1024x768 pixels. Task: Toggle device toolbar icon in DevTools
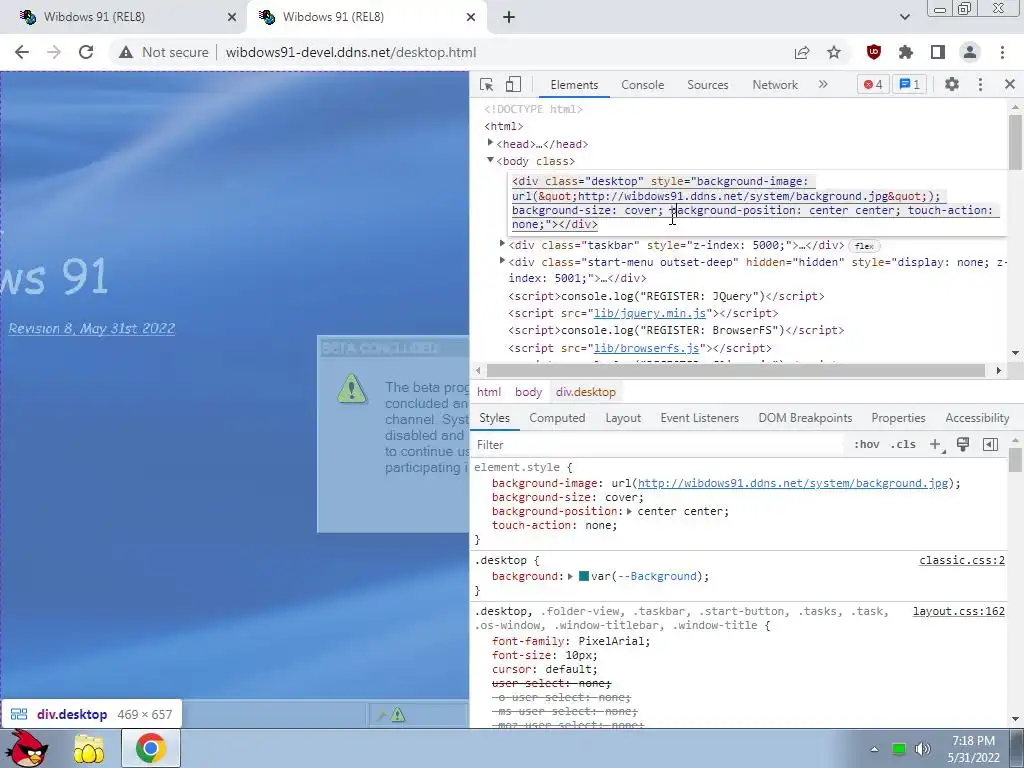coord(513,84)
